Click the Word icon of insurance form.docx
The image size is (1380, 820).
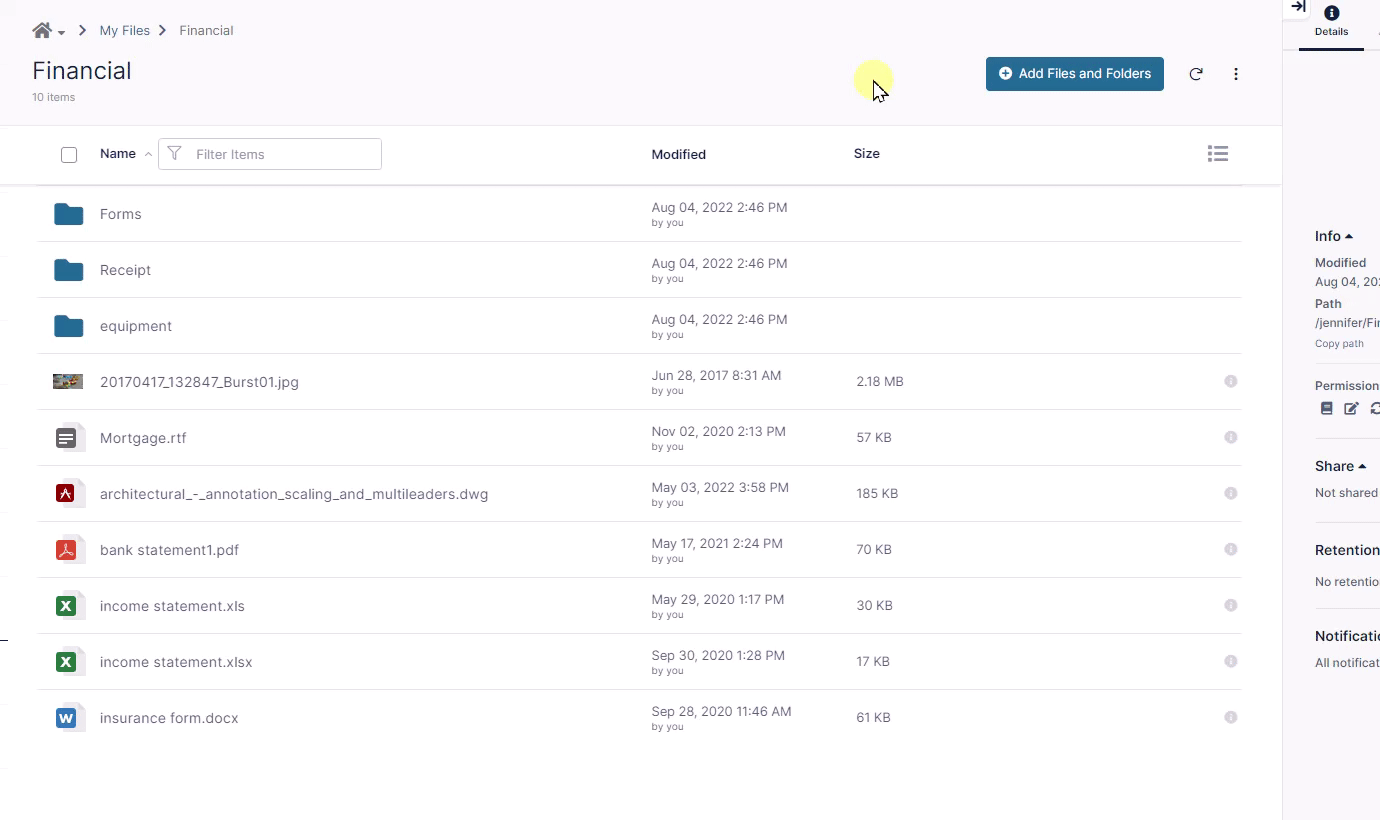coord(66,718)
